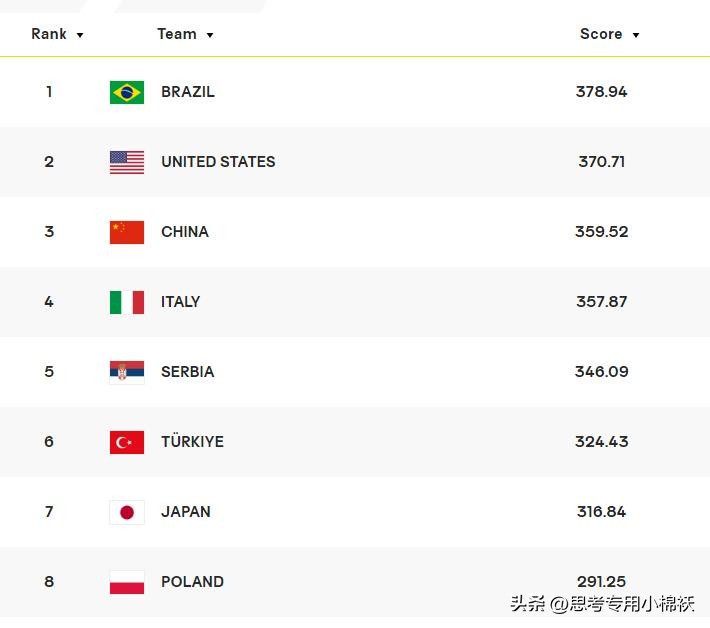
Task: Sort by the Team column arrow
Action: click(x=210, y=35)
